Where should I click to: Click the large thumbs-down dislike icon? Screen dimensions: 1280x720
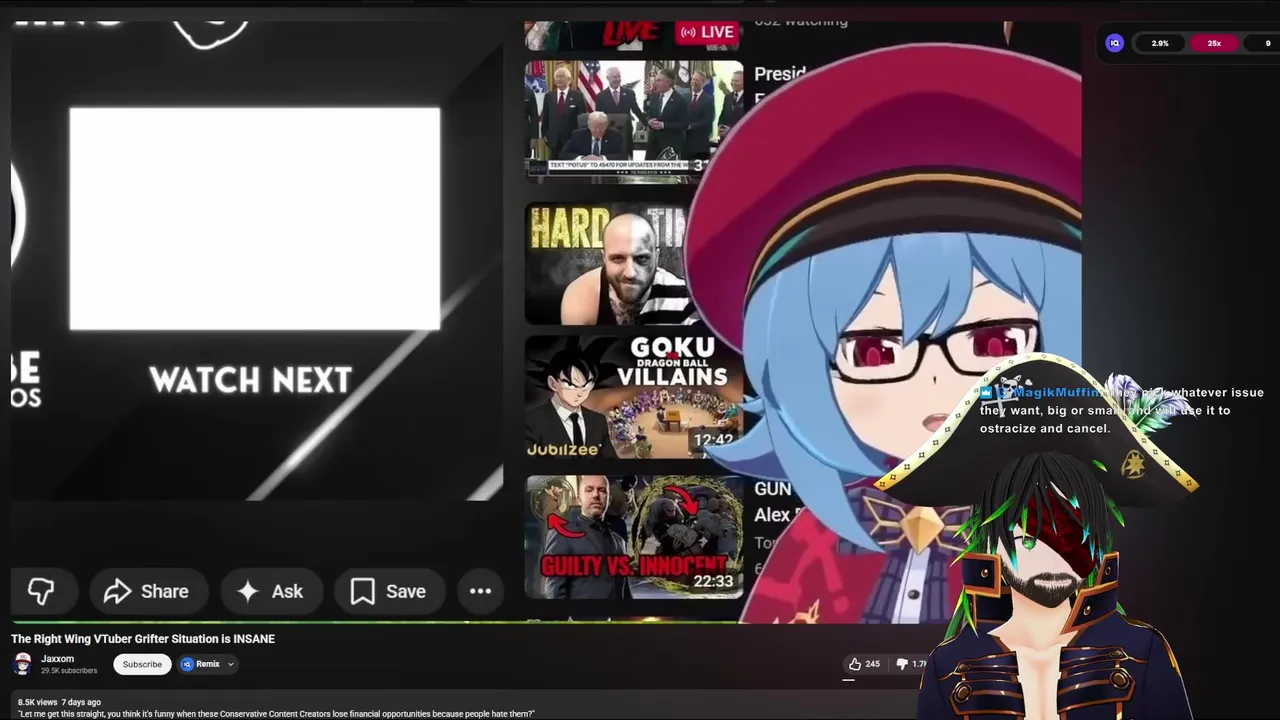[41, 591]
